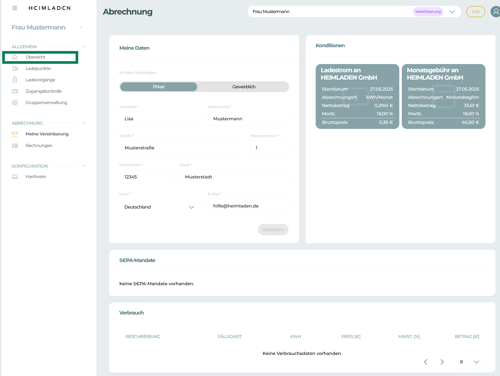Screen dimensions: 500x376
Task: Click the Monatsgebühr an HEIMLADEN GmbH card
Action: pos(444,96)
